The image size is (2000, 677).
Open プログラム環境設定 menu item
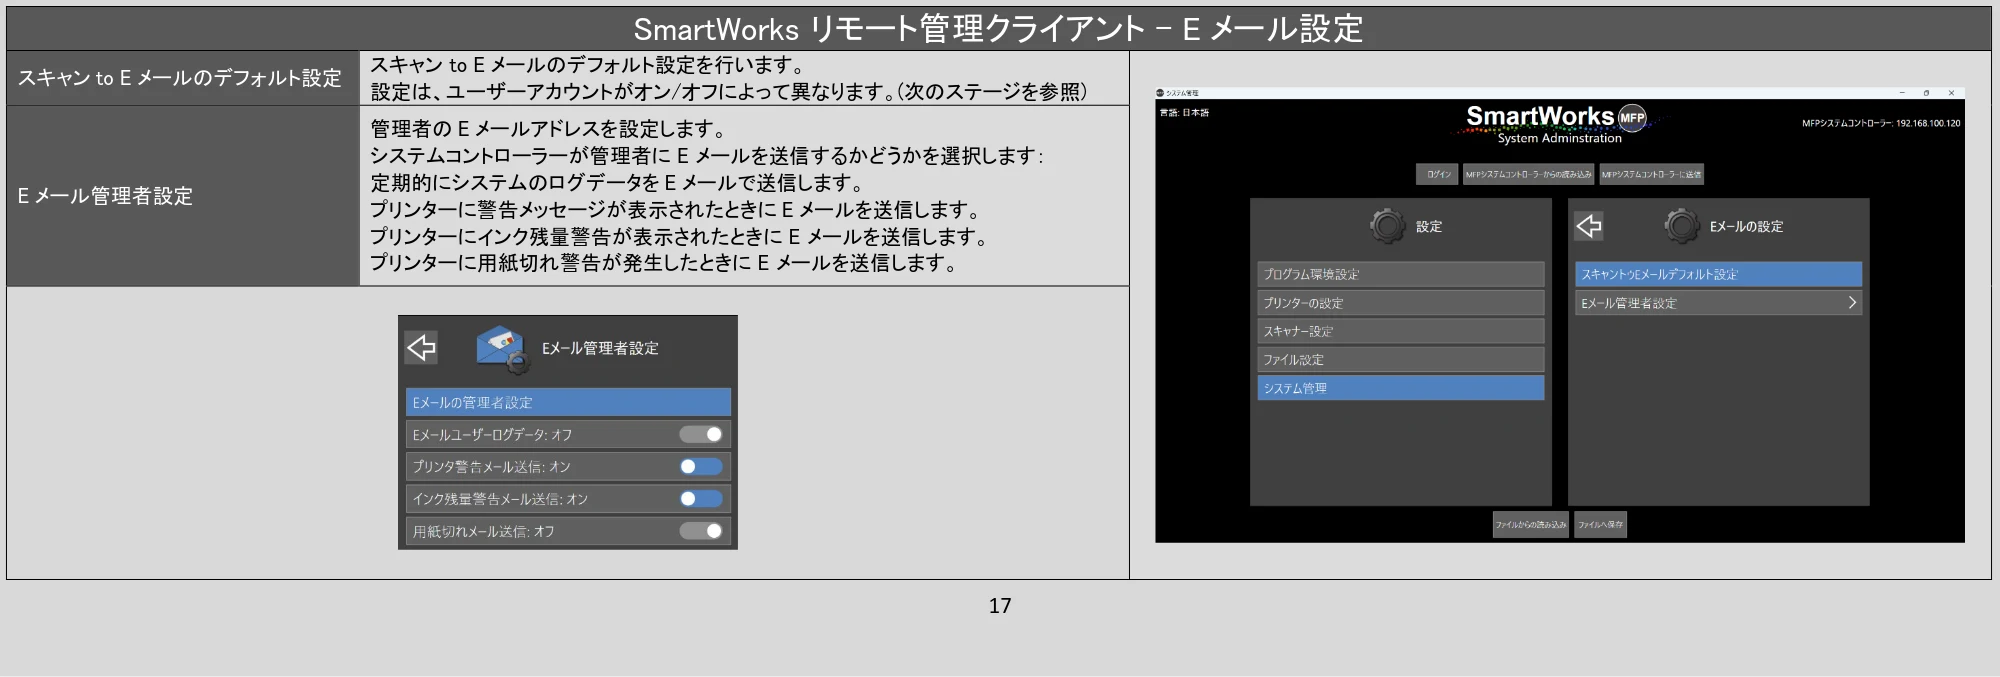(1400, 274)
